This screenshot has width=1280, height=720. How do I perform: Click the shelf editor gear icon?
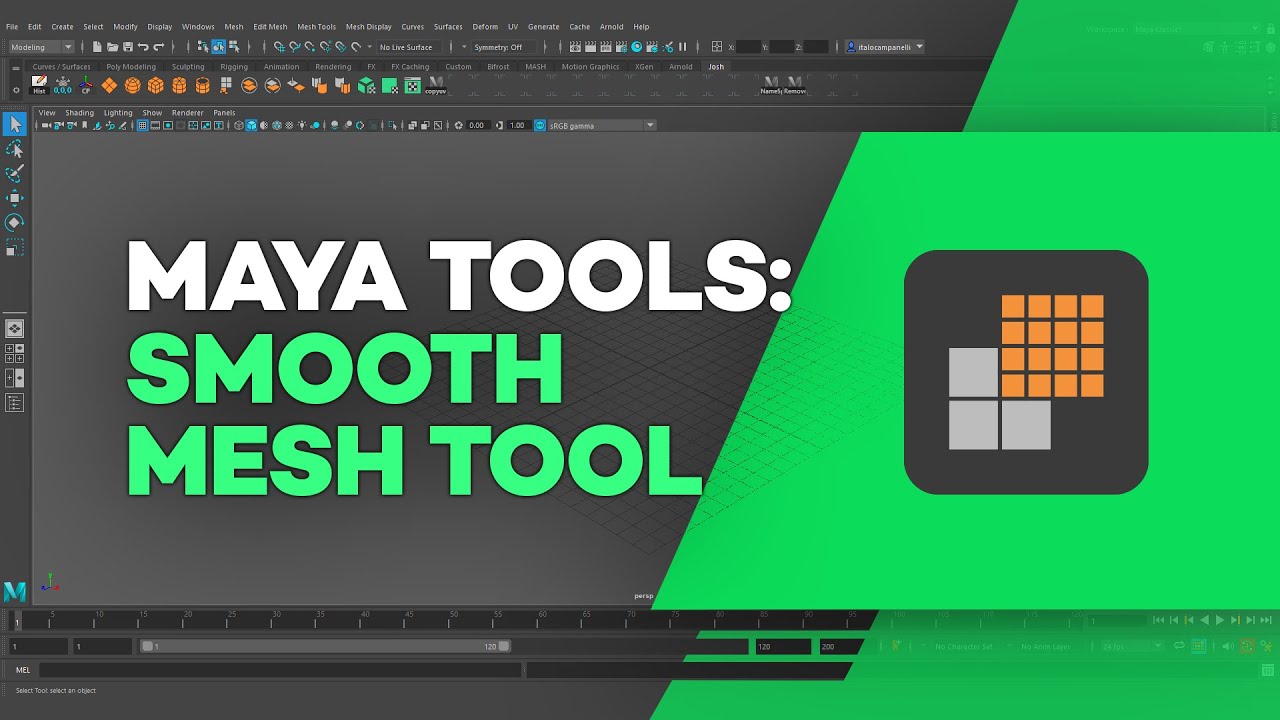[15, 90]
